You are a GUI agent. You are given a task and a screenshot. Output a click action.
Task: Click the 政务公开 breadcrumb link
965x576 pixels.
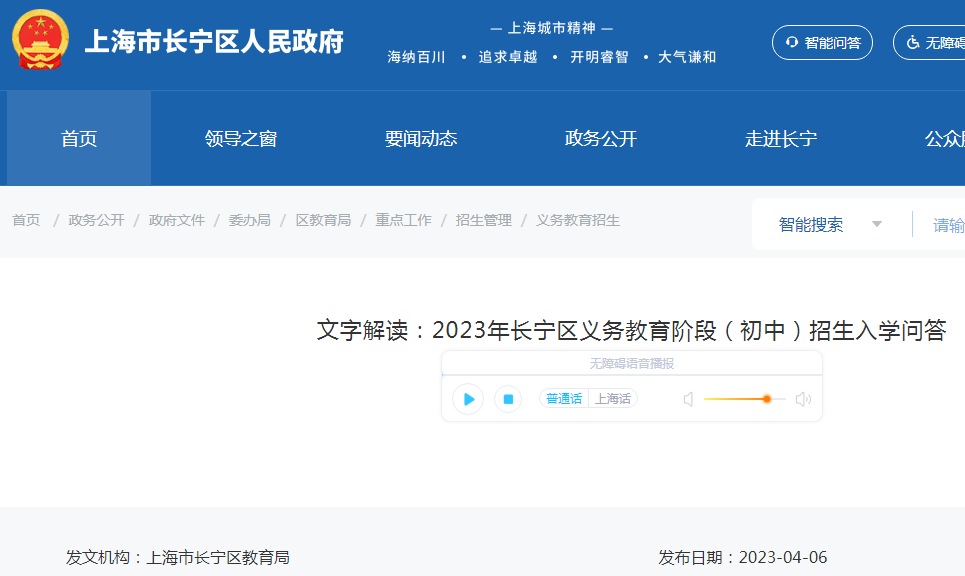[96, 220]
